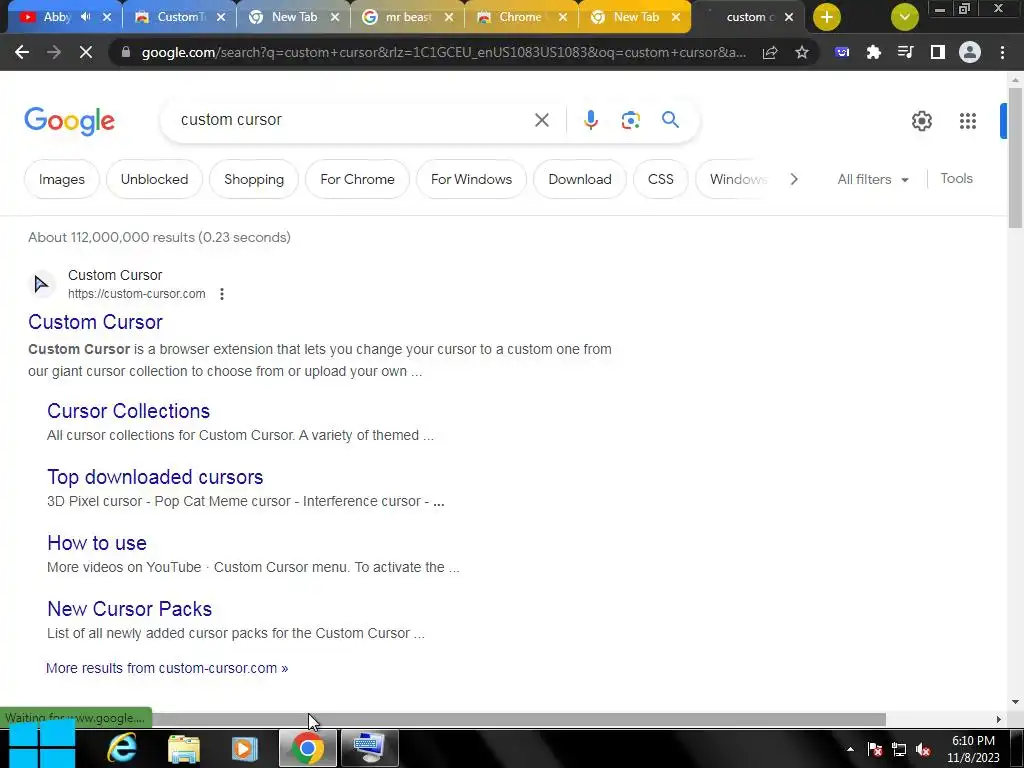Select the Unblocked filter chip
Screen dimensions: 1024x768
tap(154, 179)
